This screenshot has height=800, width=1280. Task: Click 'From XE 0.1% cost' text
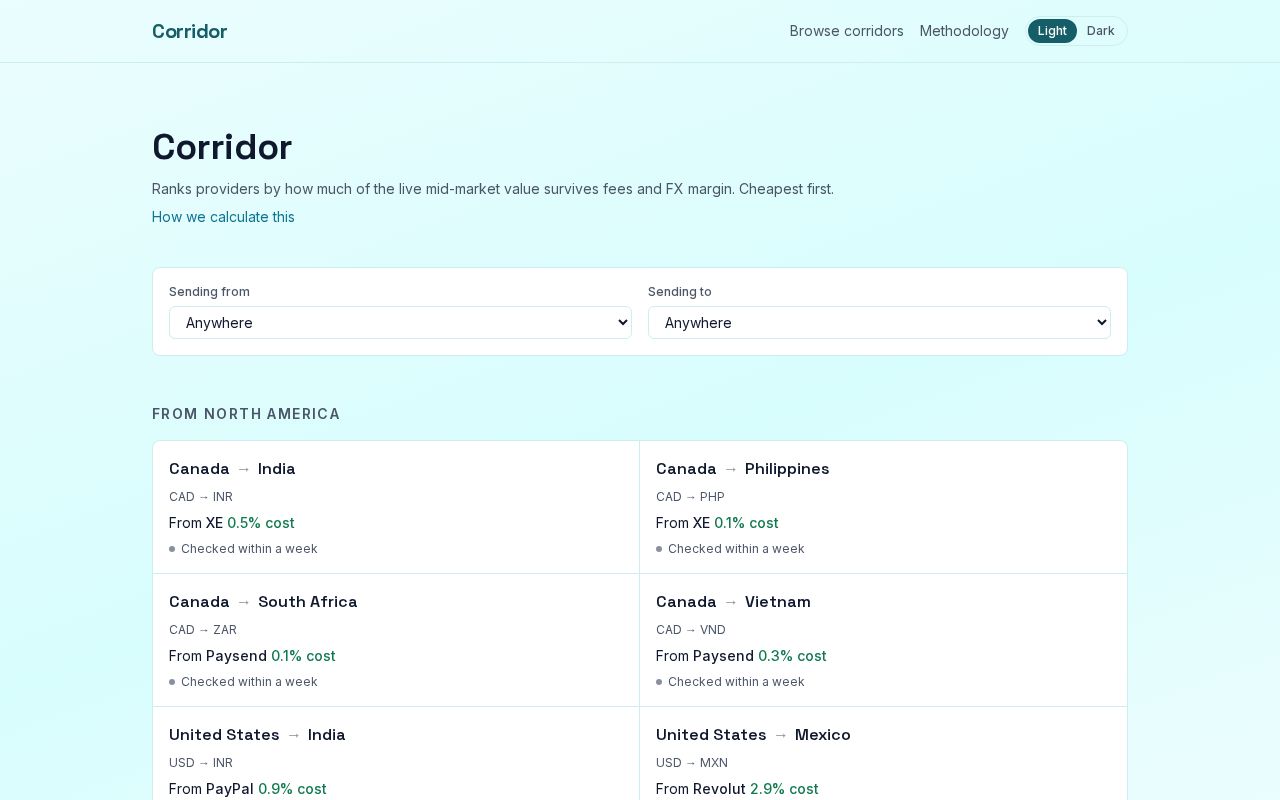[717, 523]
